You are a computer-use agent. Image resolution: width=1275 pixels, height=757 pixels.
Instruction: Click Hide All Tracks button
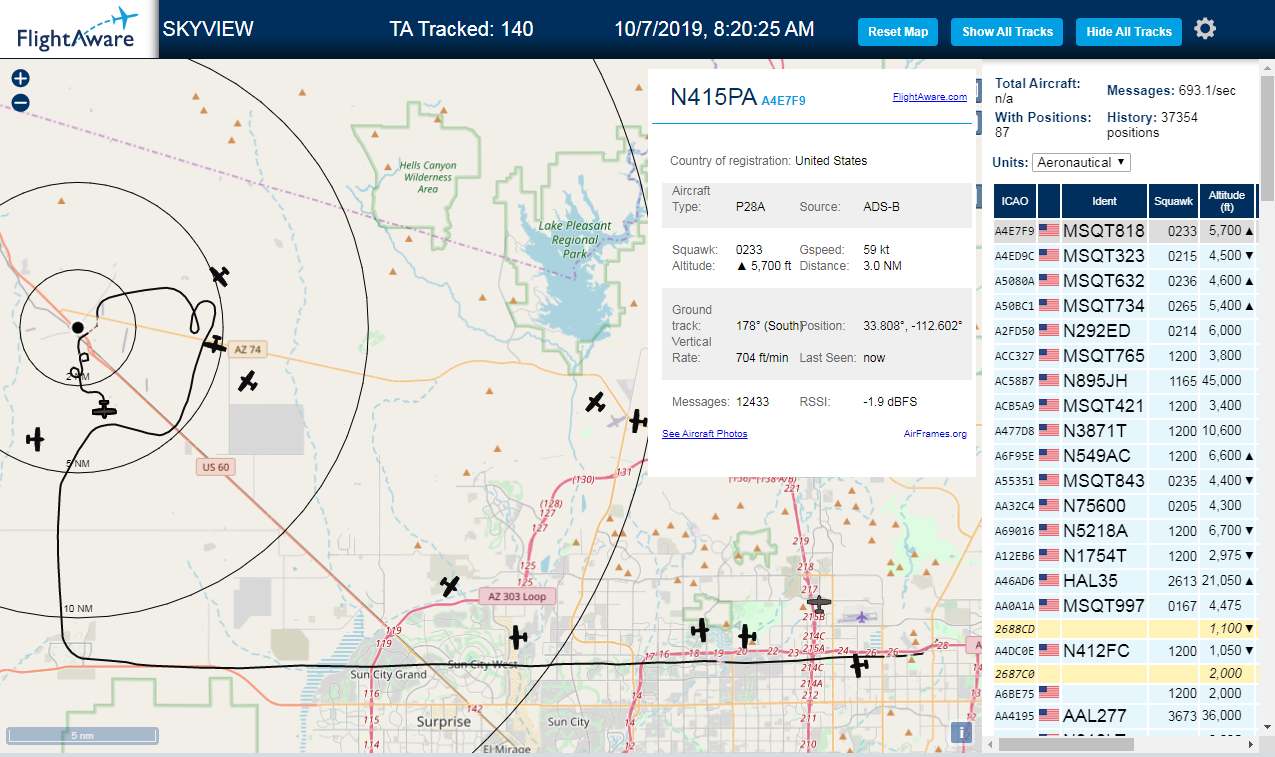1129,32
